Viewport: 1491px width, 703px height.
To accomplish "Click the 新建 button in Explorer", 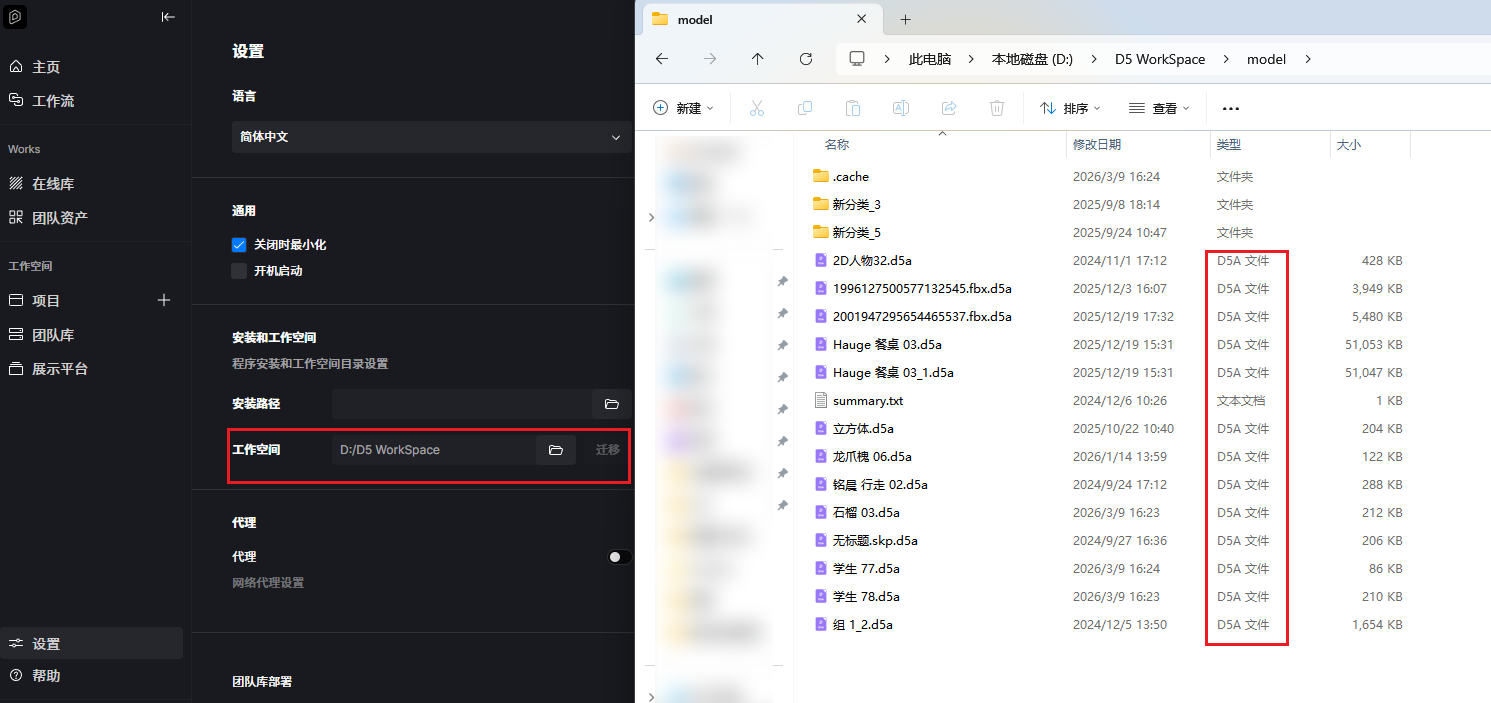I will point(683,108).
